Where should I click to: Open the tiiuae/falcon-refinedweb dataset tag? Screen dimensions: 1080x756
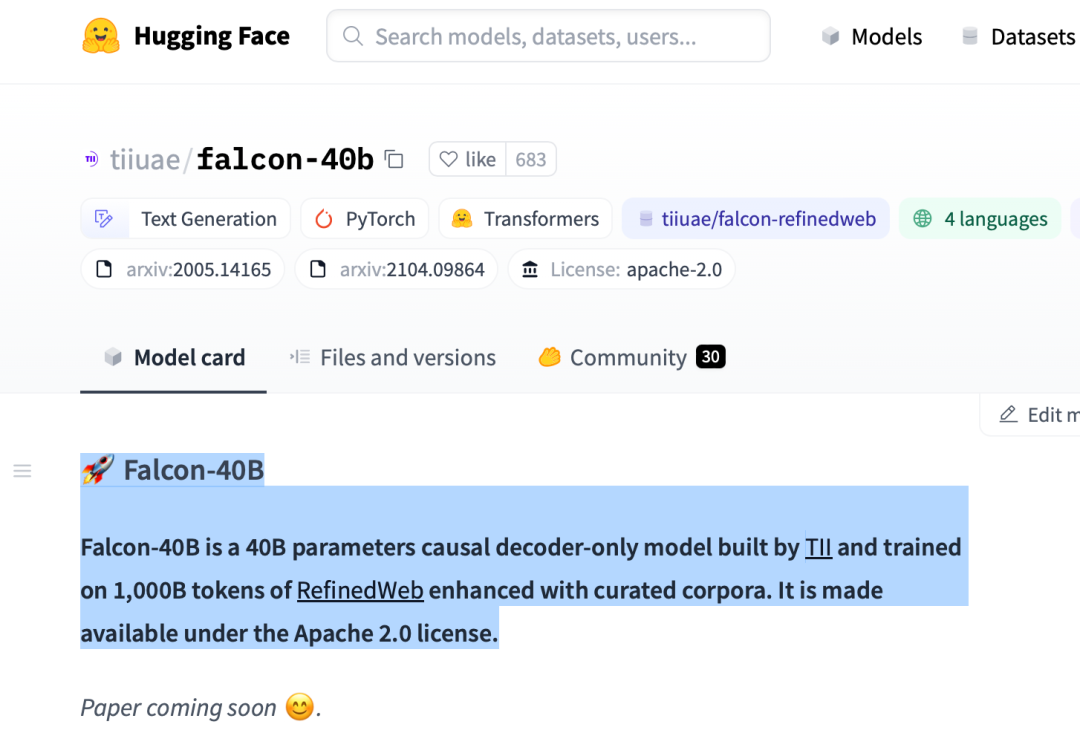[x=756, y=219]
